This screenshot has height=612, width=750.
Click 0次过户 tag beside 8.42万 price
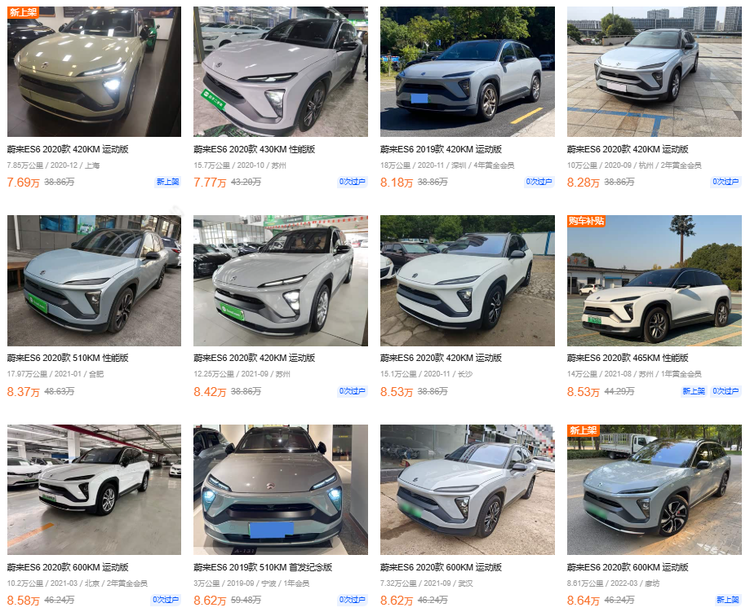pyautogui.click(x=352, y=391)
